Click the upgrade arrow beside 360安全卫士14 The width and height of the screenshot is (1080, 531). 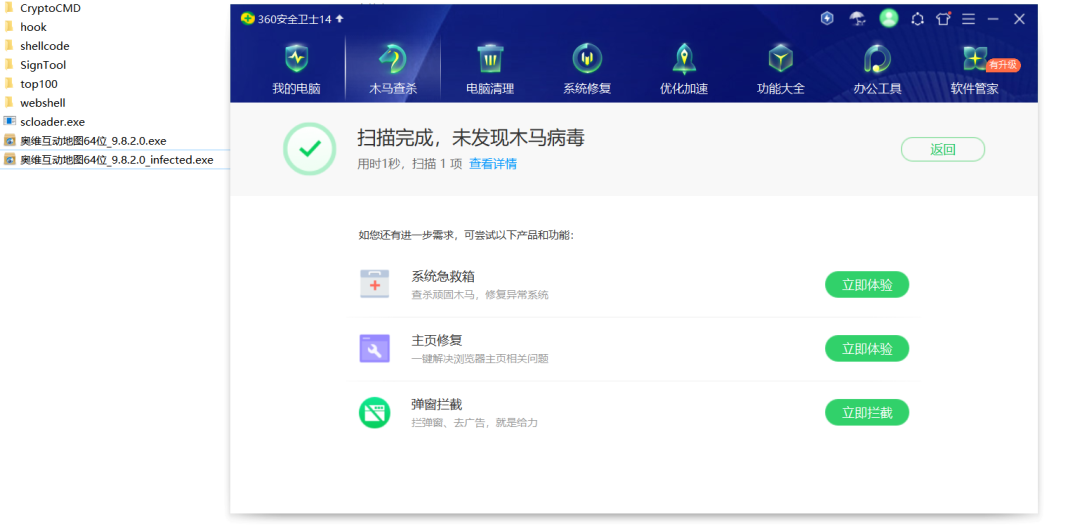click(339, 19)
